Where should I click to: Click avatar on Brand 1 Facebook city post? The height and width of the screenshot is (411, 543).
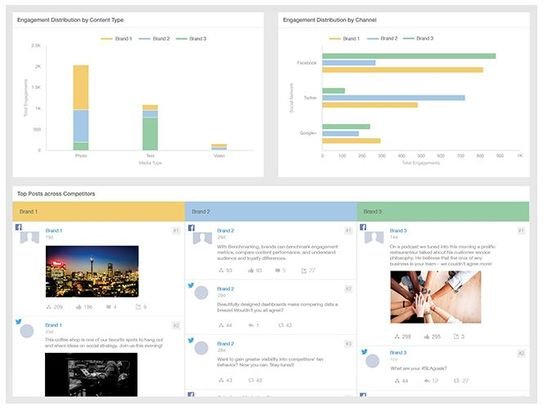click(29, 237)
